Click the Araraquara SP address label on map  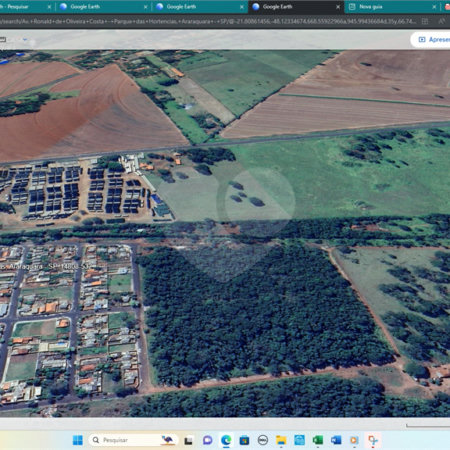(46, 267)
